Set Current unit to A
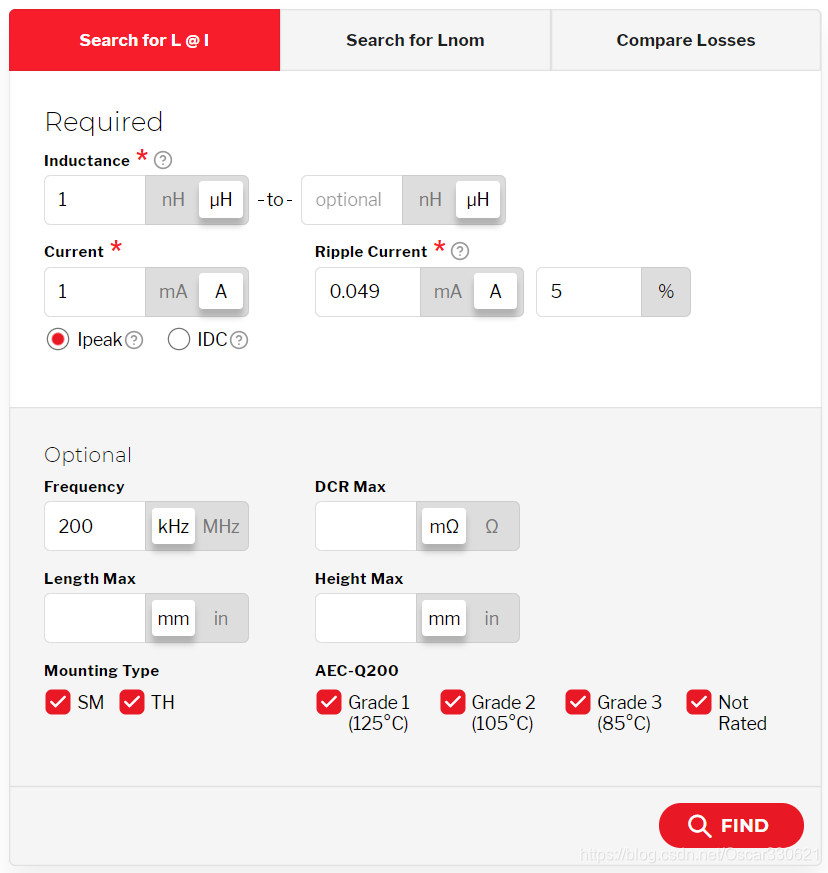Viewport: 828px width, 873px height. 221,292
